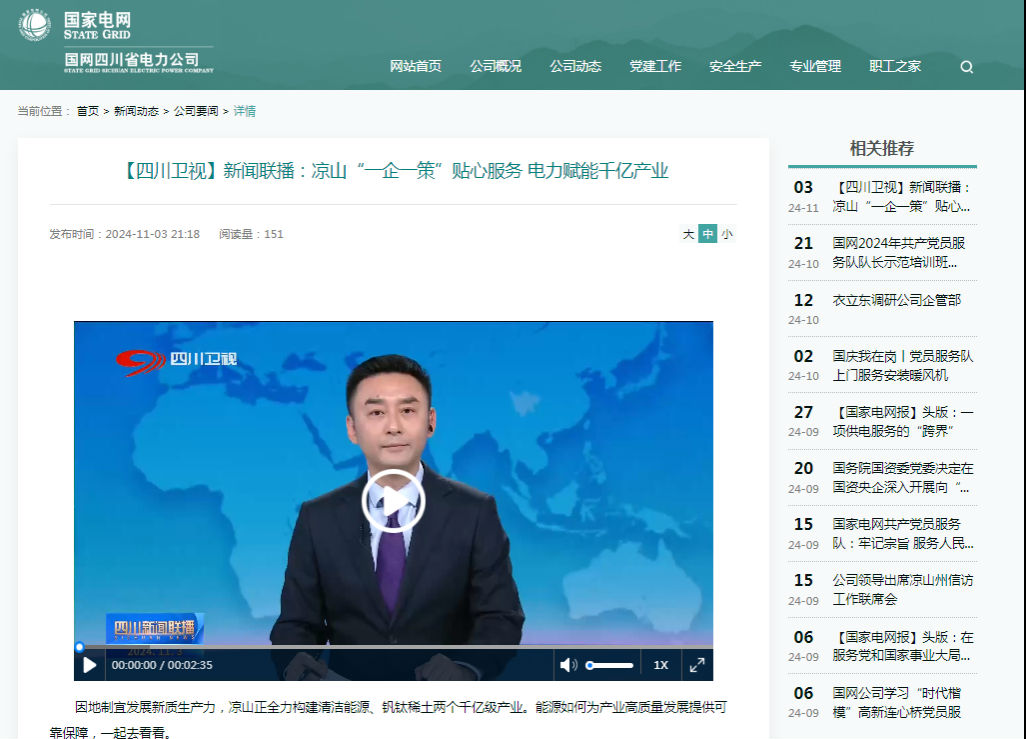Select large font size option 大

pyautogui.click(x=688, y=234)
